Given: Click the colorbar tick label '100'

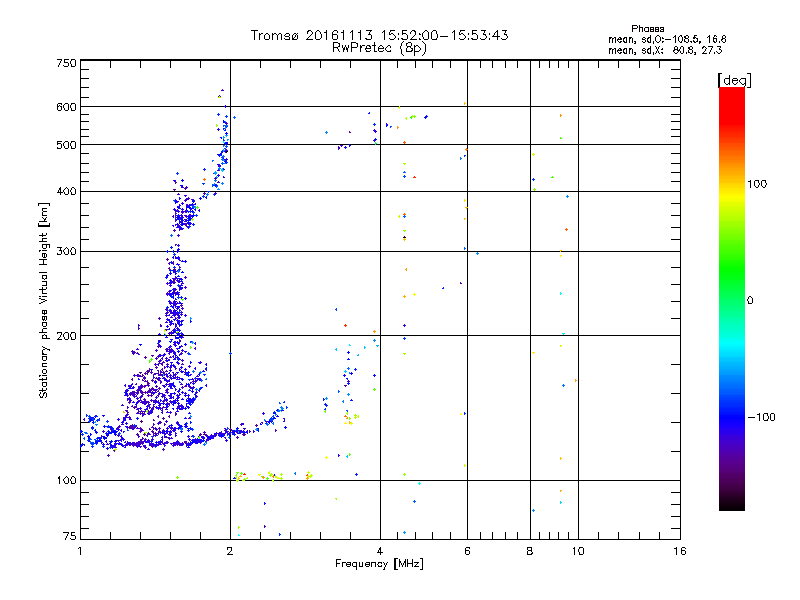Looking at the screenshot, I should coord(757,184).
